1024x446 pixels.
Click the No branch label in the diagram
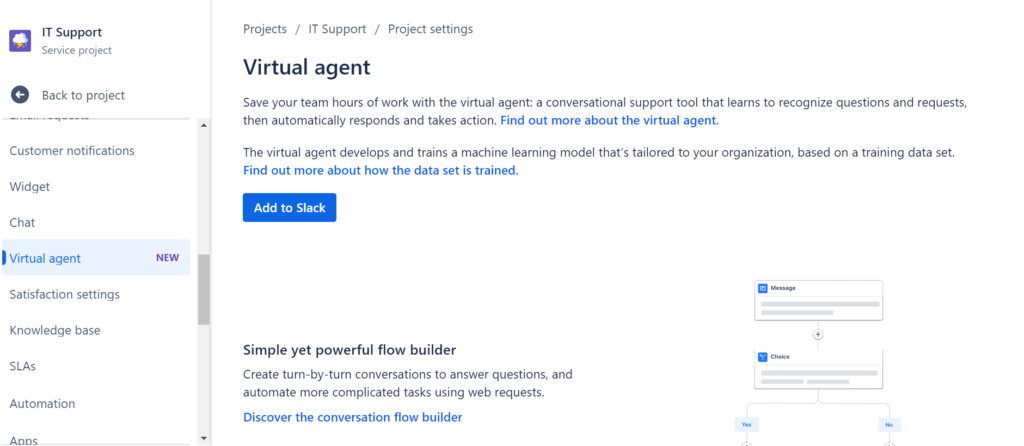click(888, 424)
